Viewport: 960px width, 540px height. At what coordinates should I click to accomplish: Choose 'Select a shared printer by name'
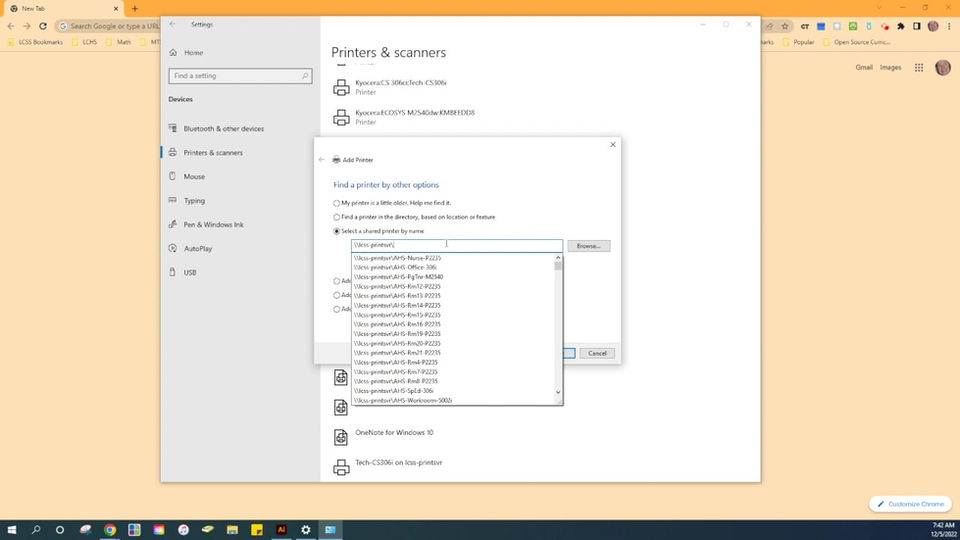[x=336, y=231]
